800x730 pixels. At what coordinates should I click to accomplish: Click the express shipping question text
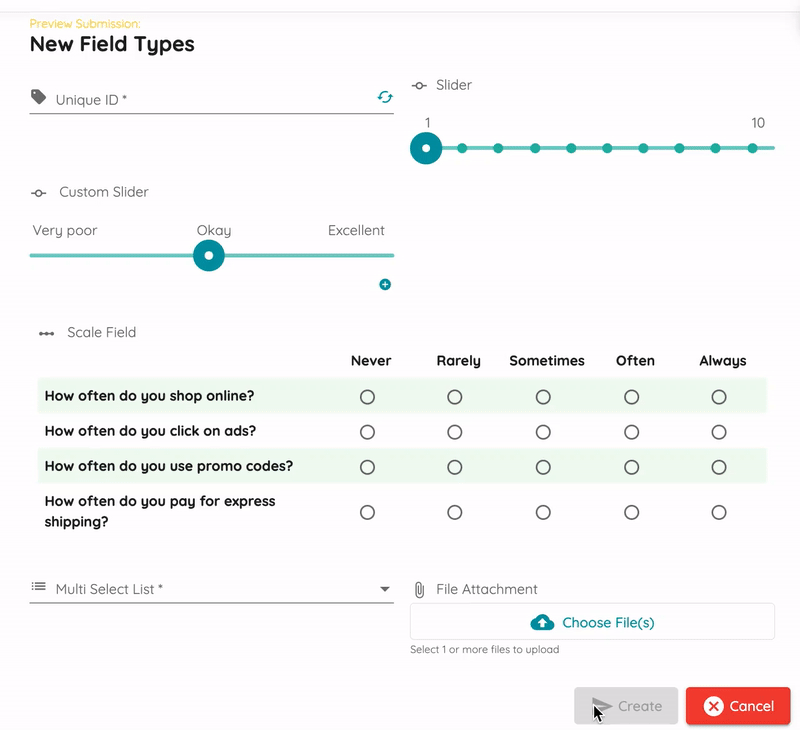(160, 512)
